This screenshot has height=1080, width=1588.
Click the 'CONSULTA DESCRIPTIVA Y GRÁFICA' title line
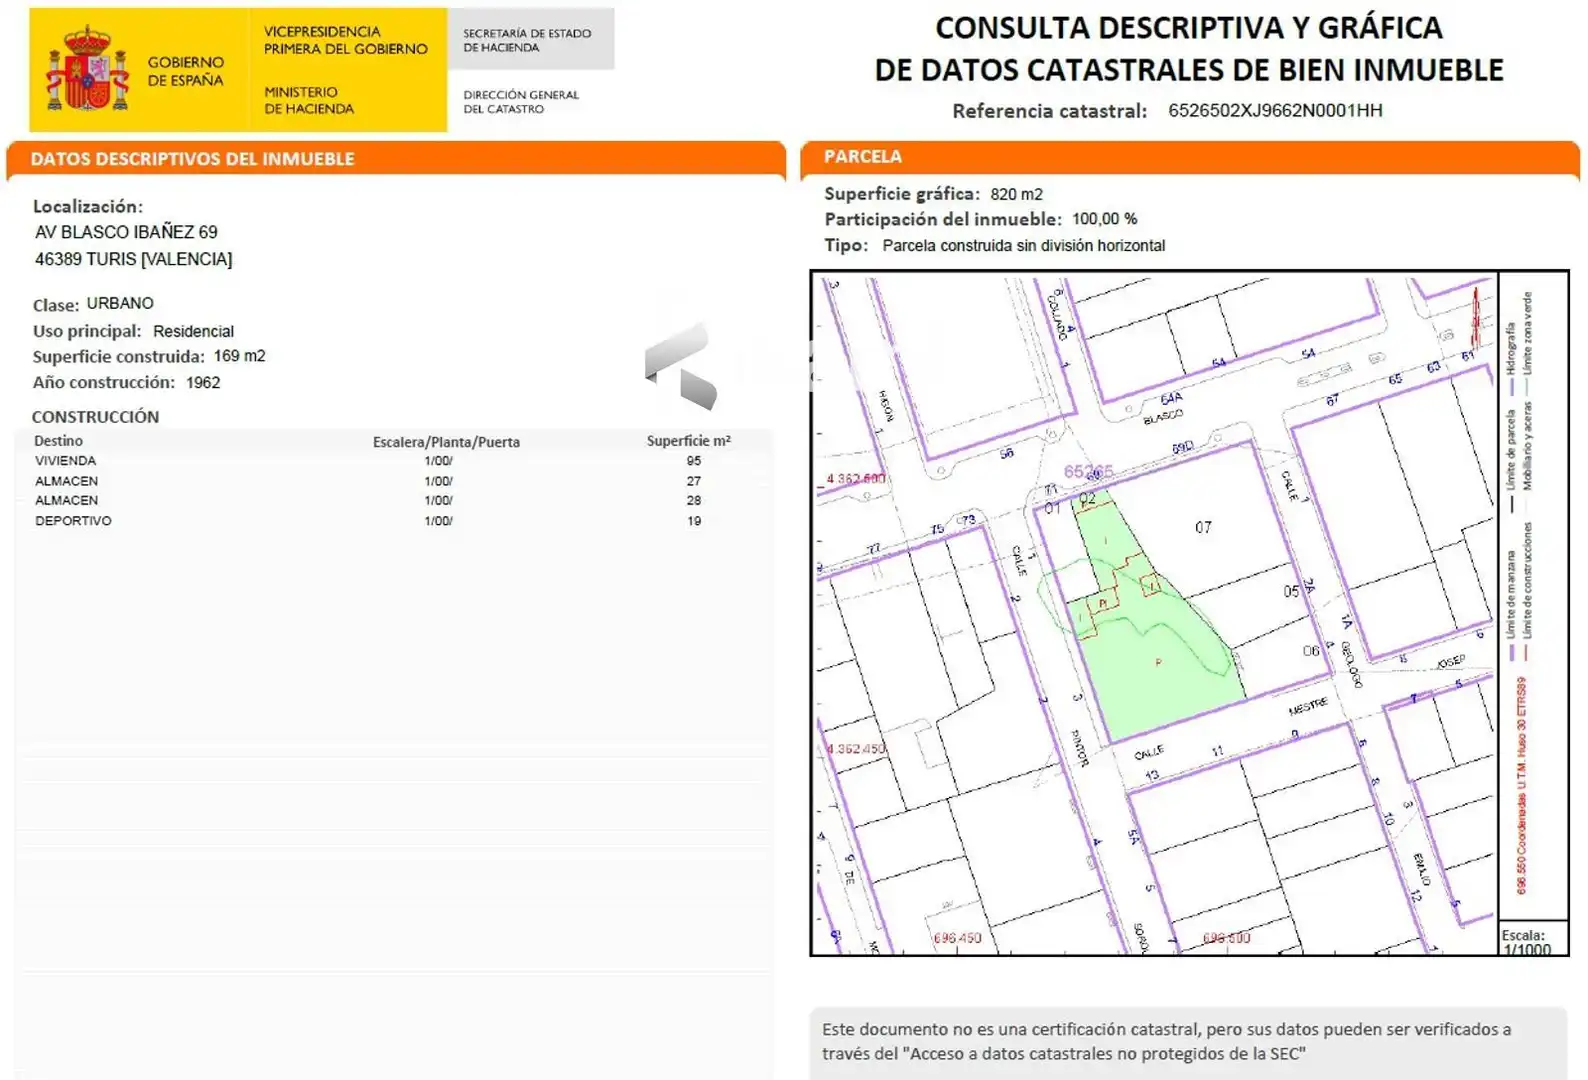1189,28
